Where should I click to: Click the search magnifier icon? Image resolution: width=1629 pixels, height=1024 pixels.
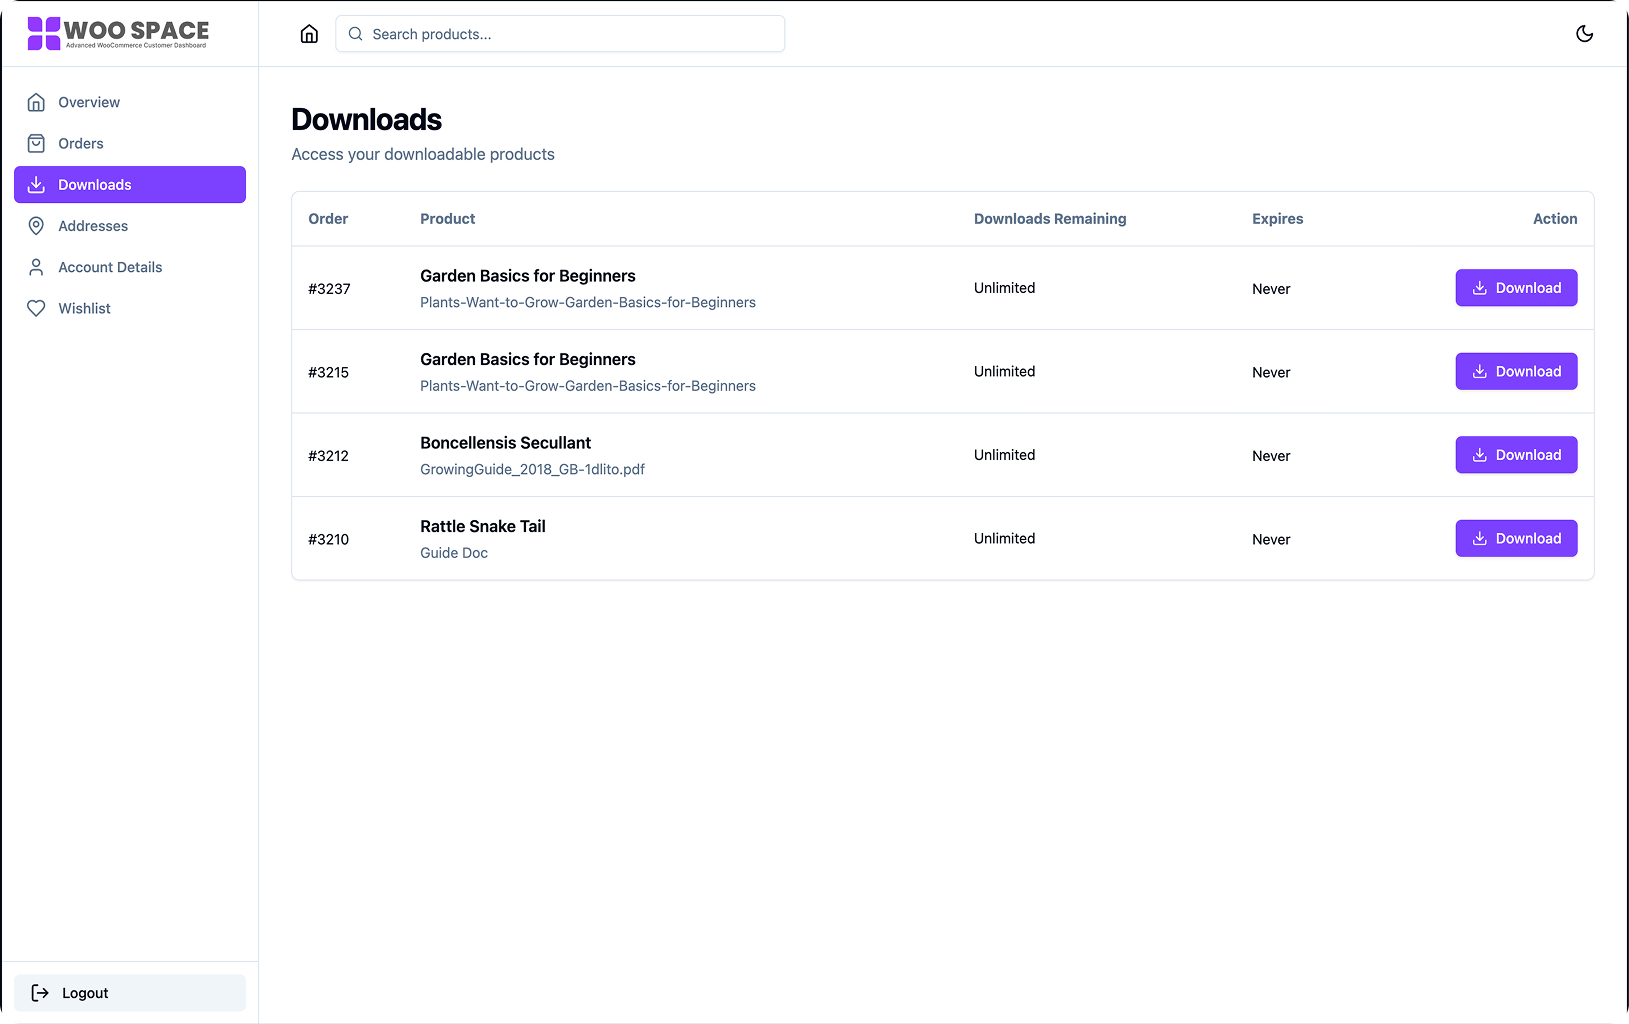coord(355,33)
